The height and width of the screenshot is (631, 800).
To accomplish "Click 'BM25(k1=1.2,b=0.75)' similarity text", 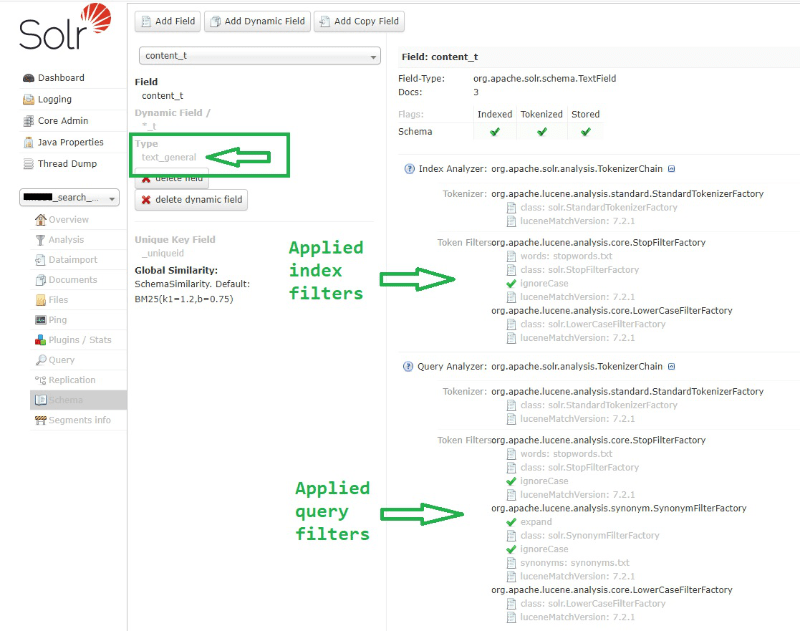I will tap(184, 299).
